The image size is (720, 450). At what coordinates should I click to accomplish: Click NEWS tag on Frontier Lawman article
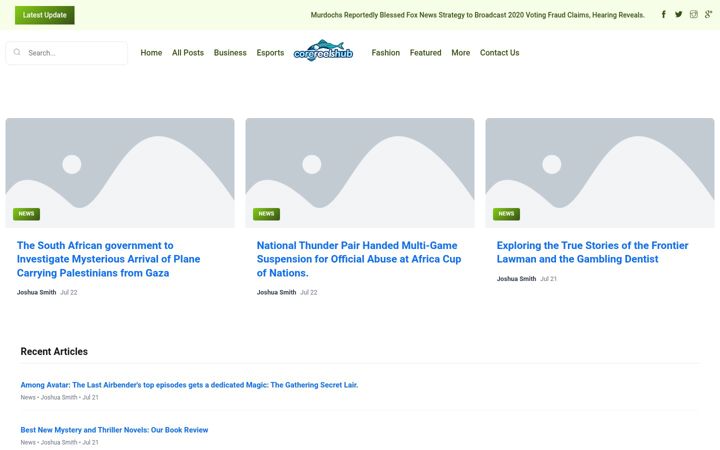point(506,214)
